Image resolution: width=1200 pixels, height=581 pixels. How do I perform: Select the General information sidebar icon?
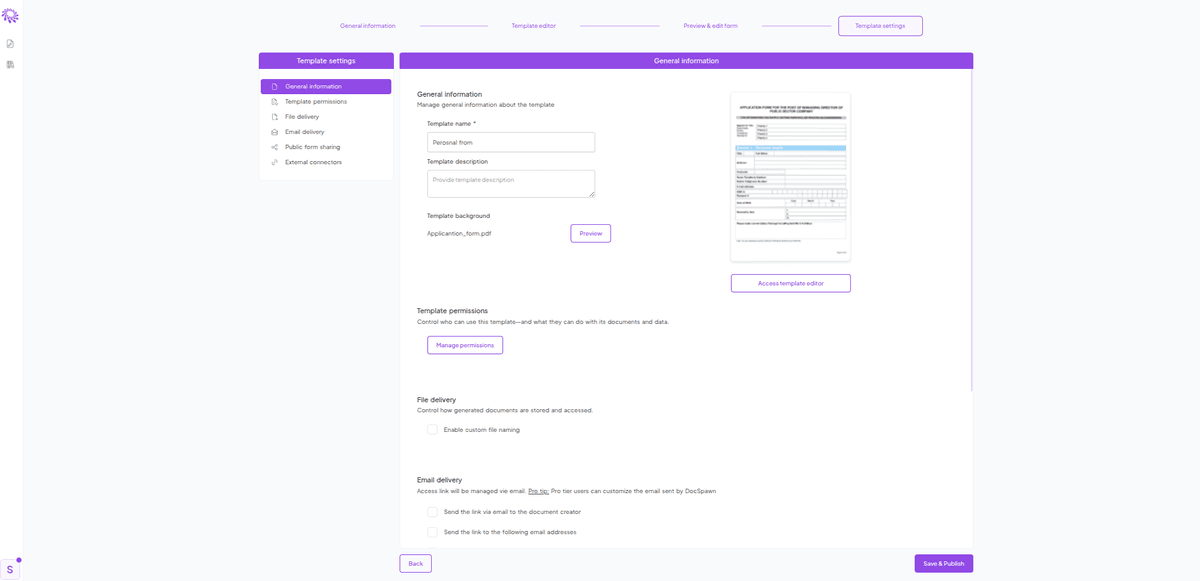pyautogui.click(x=313, y=86)
